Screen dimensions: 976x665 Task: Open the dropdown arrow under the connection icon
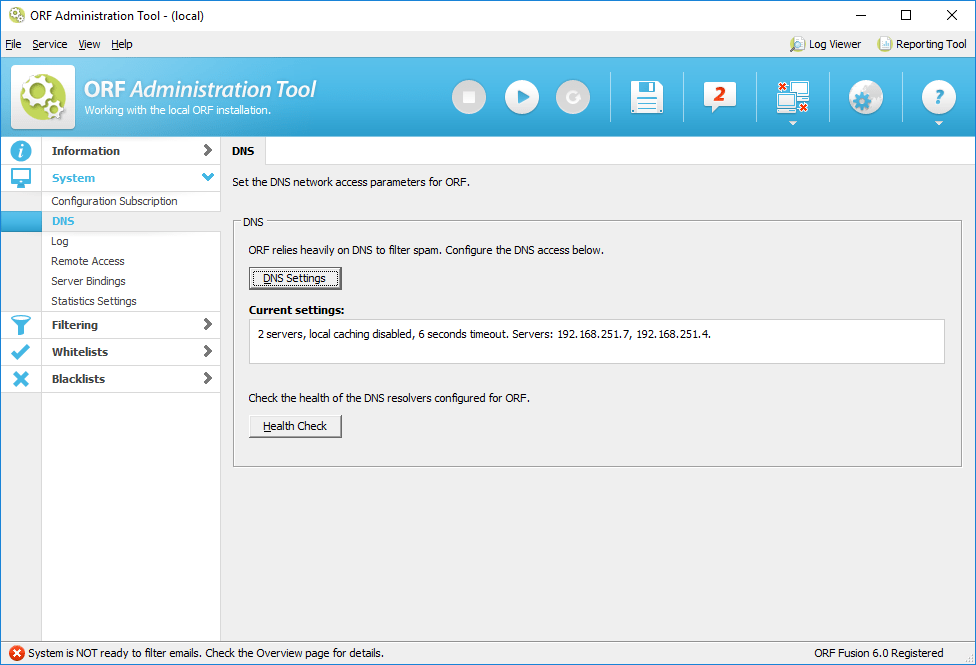[792, 123]
